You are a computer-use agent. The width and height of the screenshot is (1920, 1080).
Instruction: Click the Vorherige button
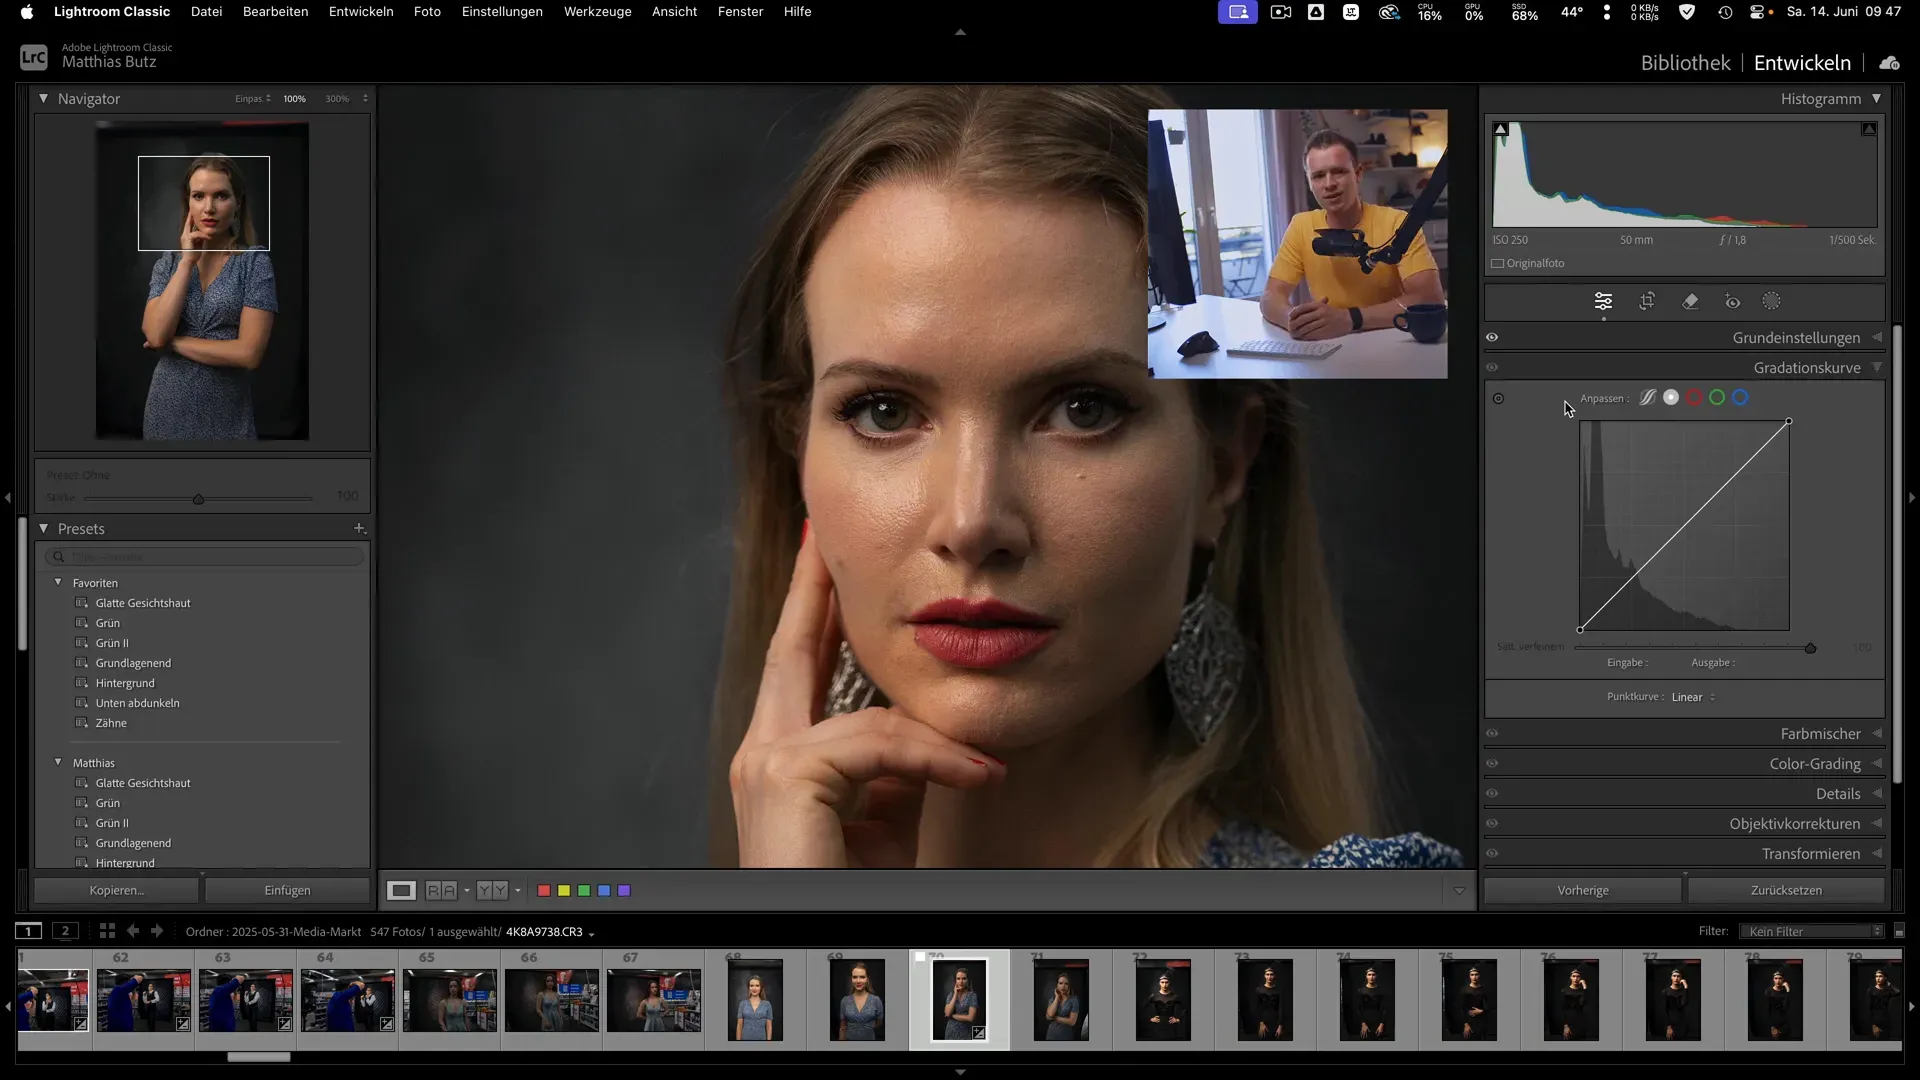[x=1582, y=889]
